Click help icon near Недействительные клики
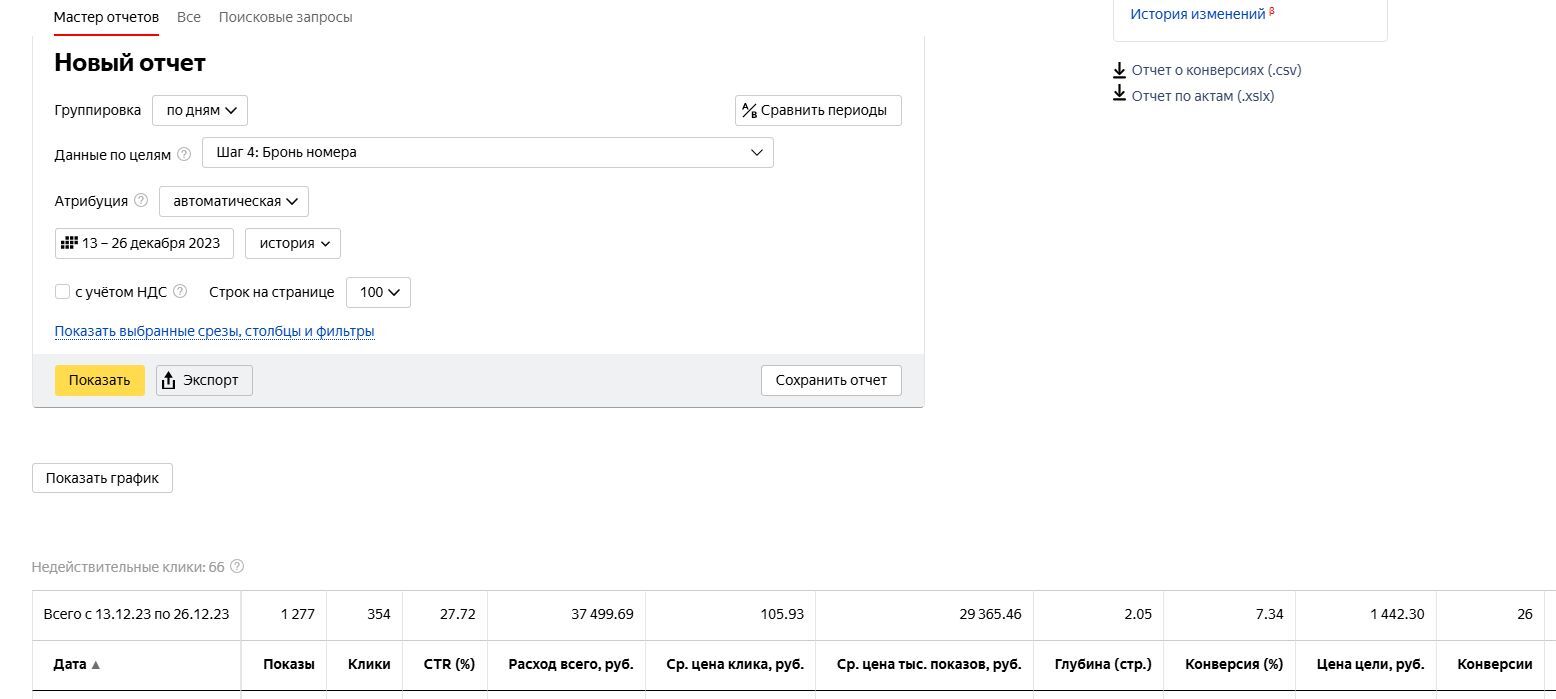The height and width of the screenshot is (699, 1556). (237, 567)
